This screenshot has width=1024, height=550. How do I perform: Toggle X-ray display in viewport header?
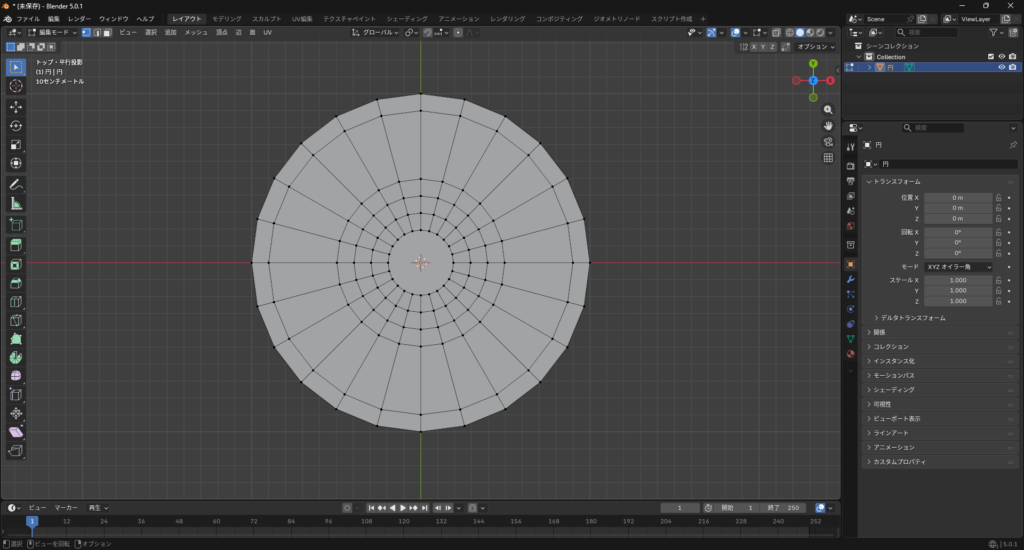point(778,33)
